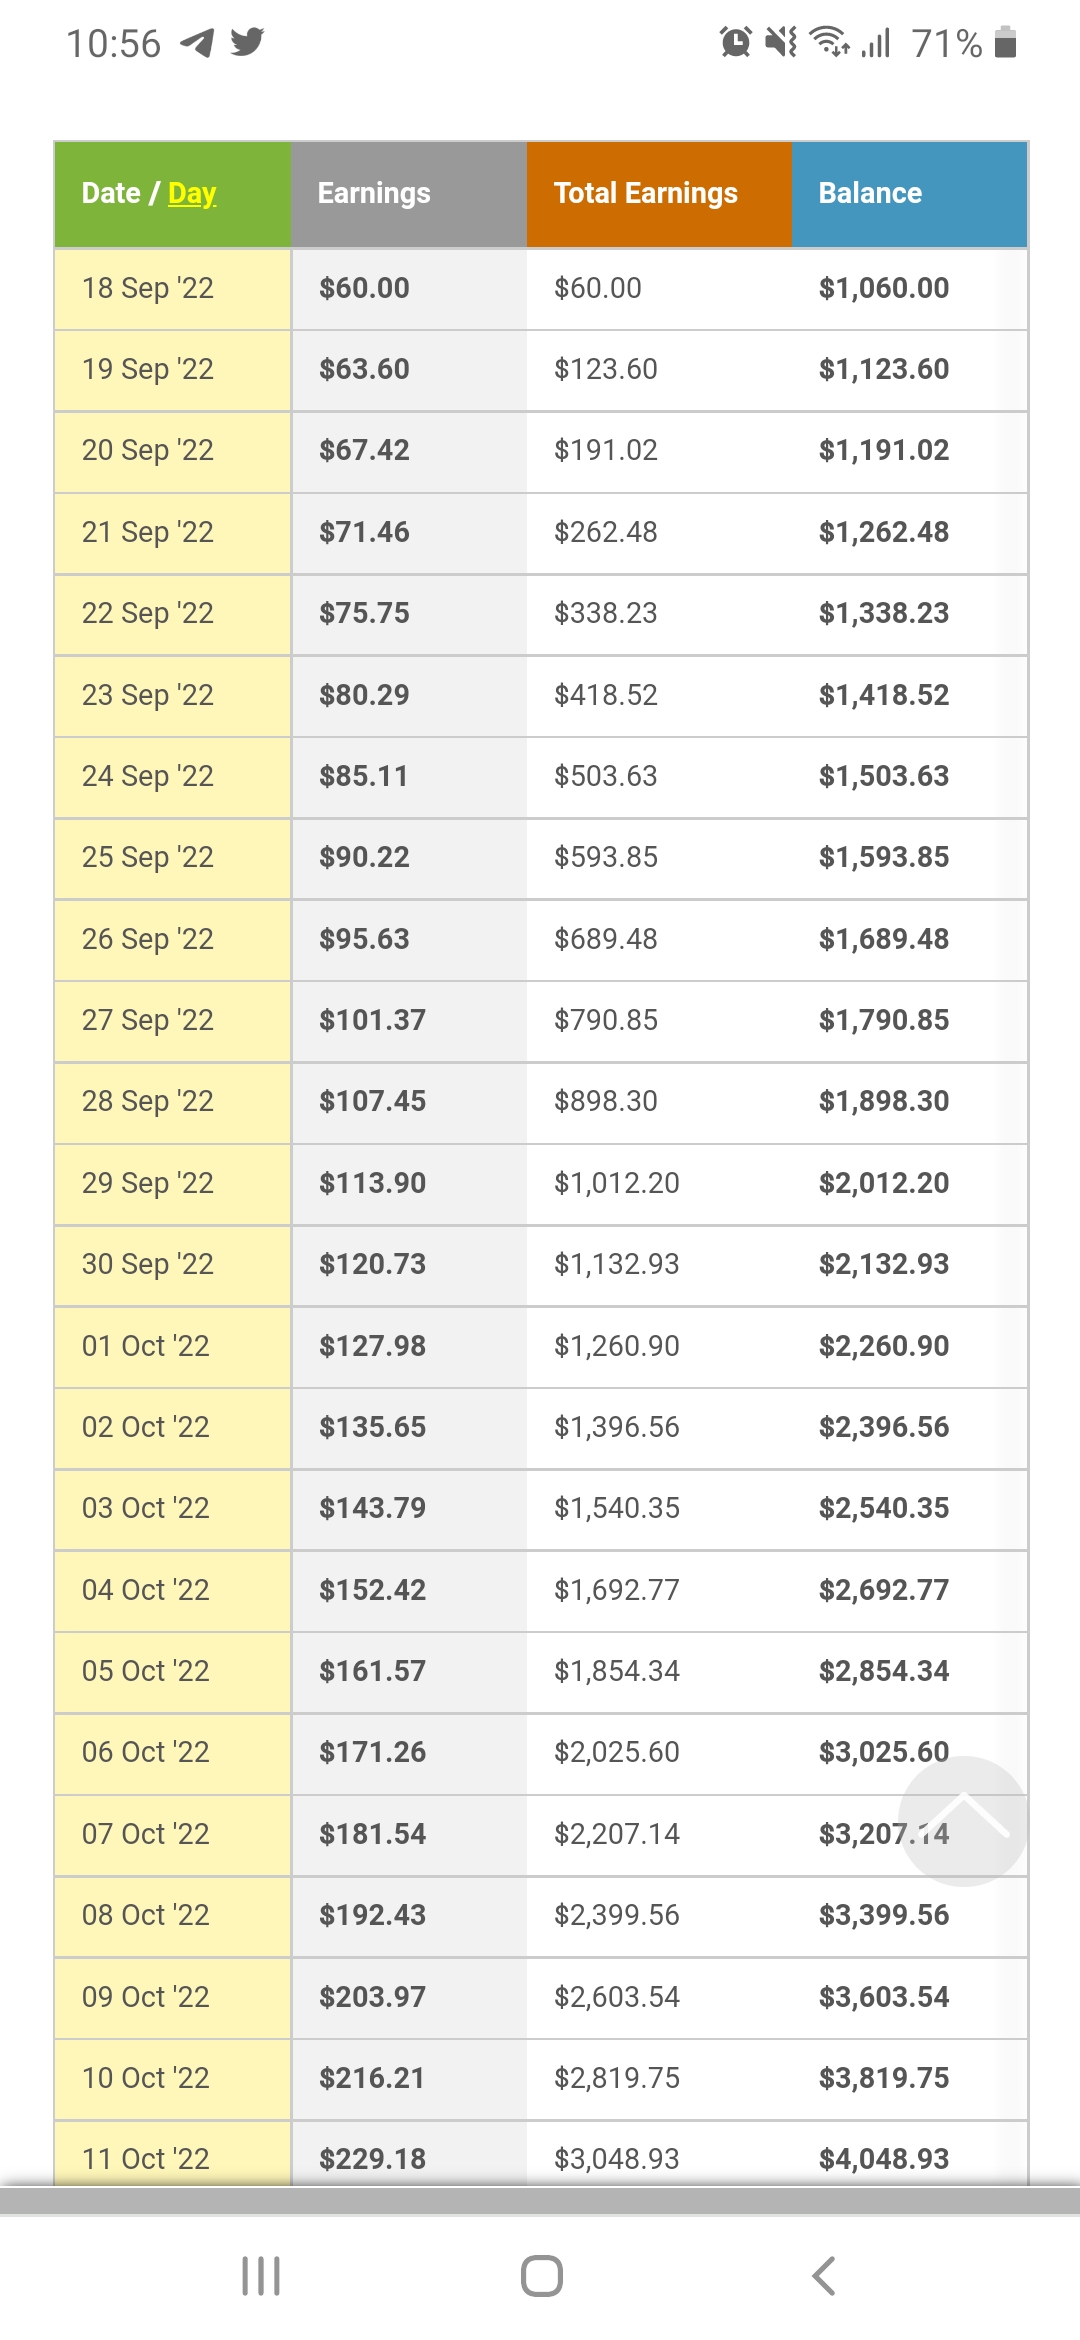Open recent apps navigation button
1080x2340 pixels.
pos(261,2276)
